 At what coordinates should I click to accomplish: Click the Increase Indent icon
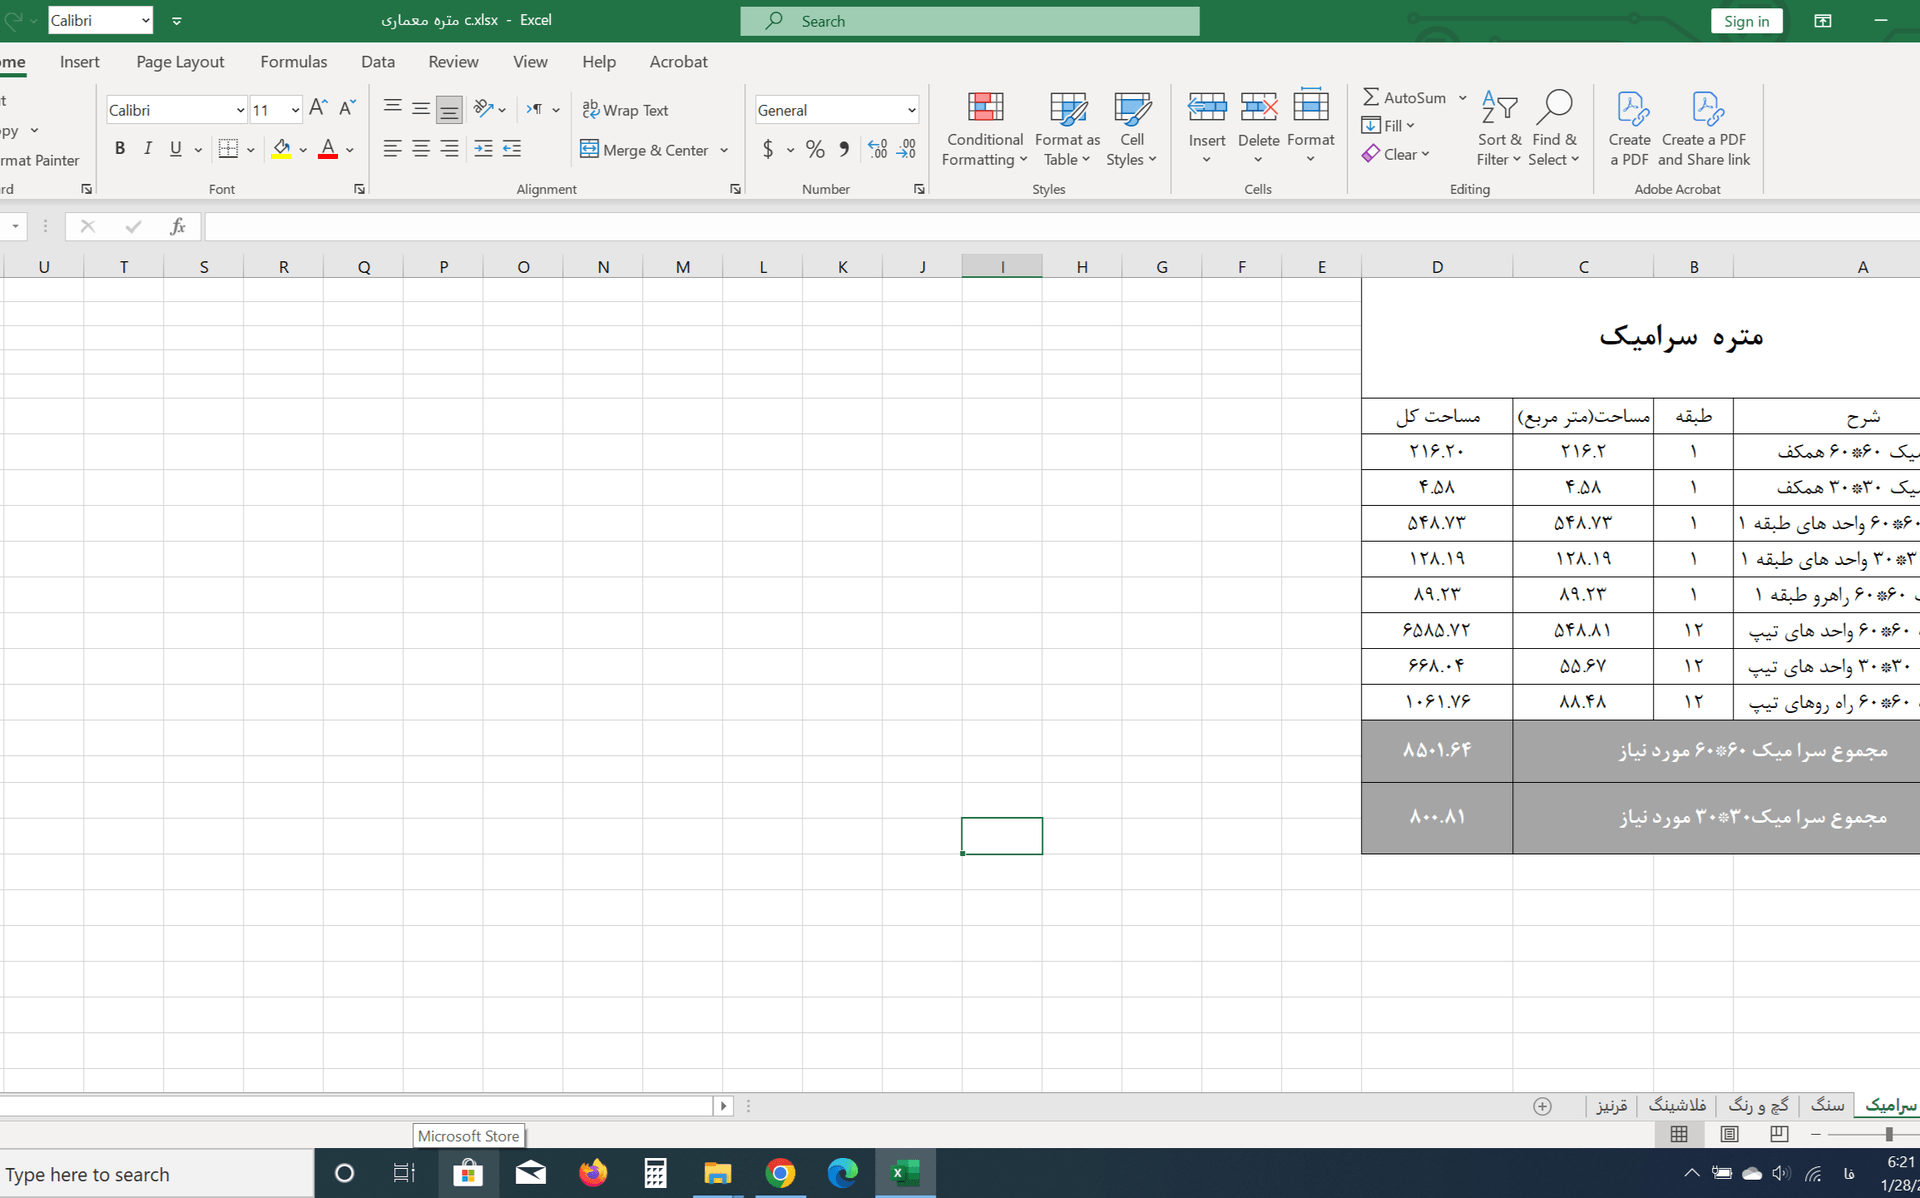[483, 149]
